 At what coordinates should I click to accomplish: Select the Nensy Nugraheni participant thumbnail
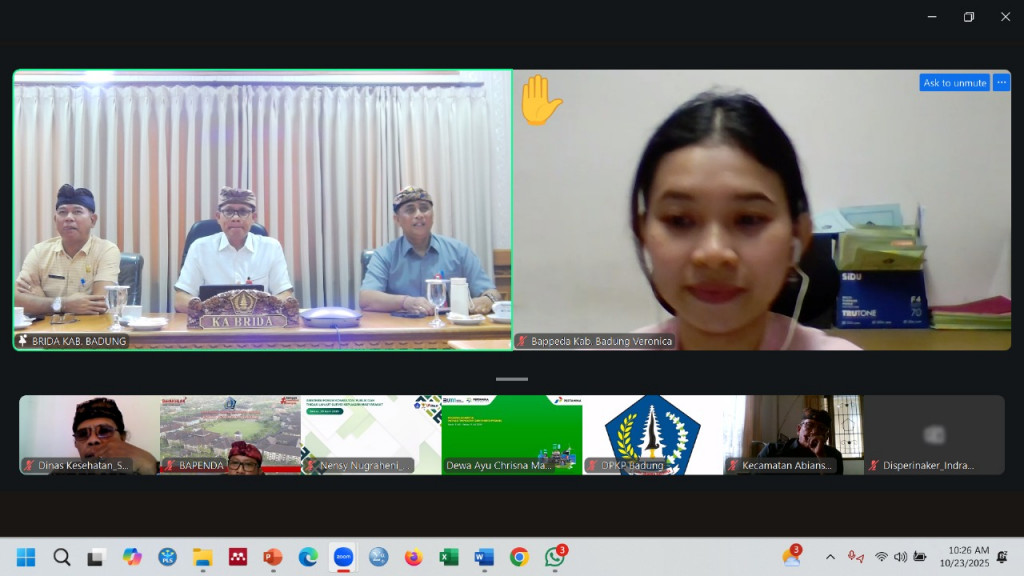(371, 434)
